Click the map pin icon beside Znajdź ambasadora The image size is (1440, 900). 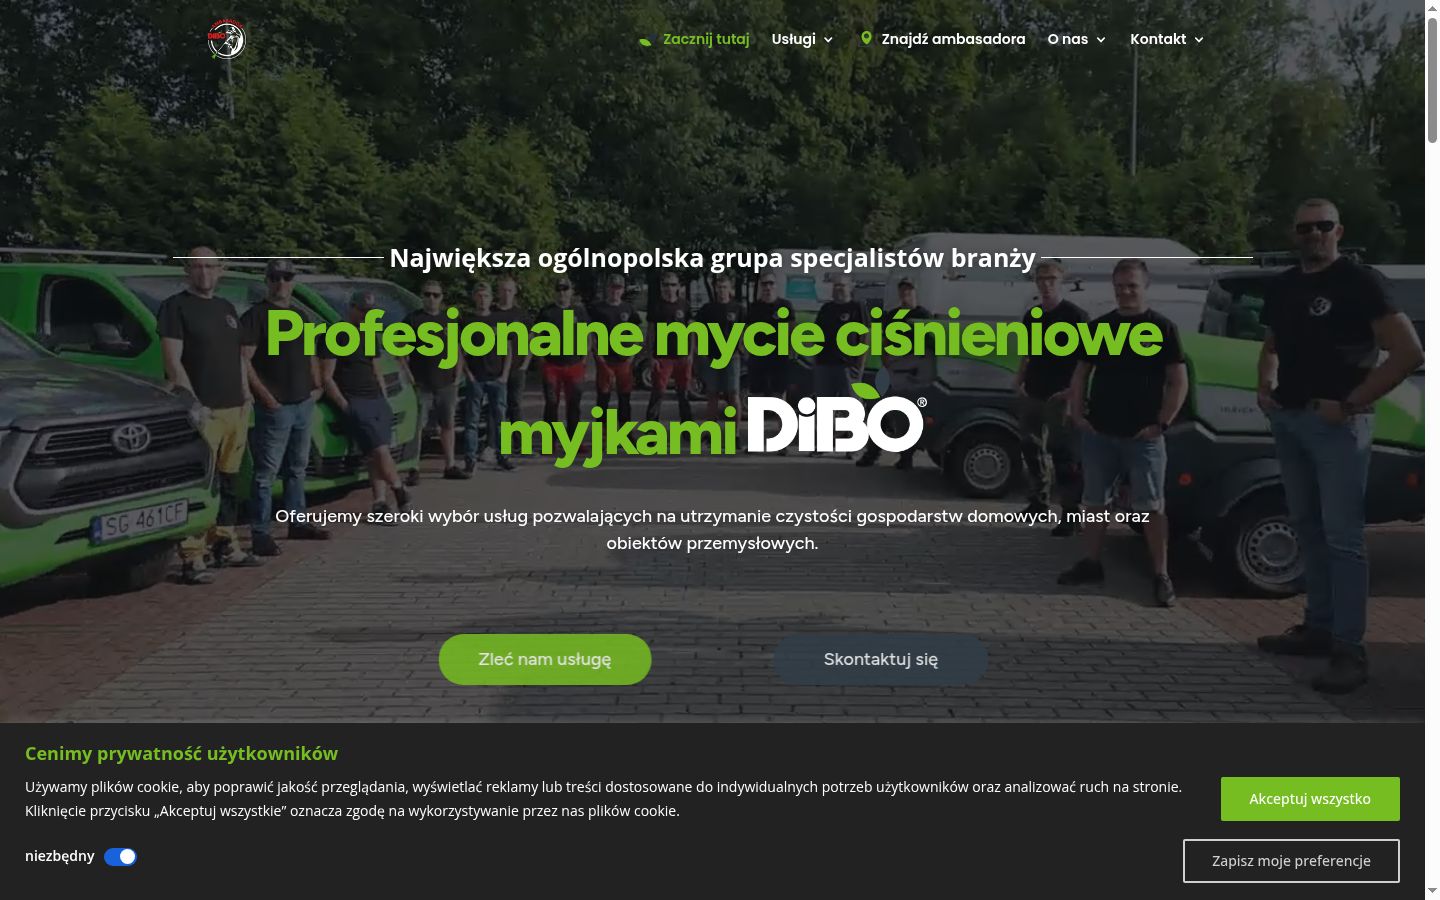point(866,38)
